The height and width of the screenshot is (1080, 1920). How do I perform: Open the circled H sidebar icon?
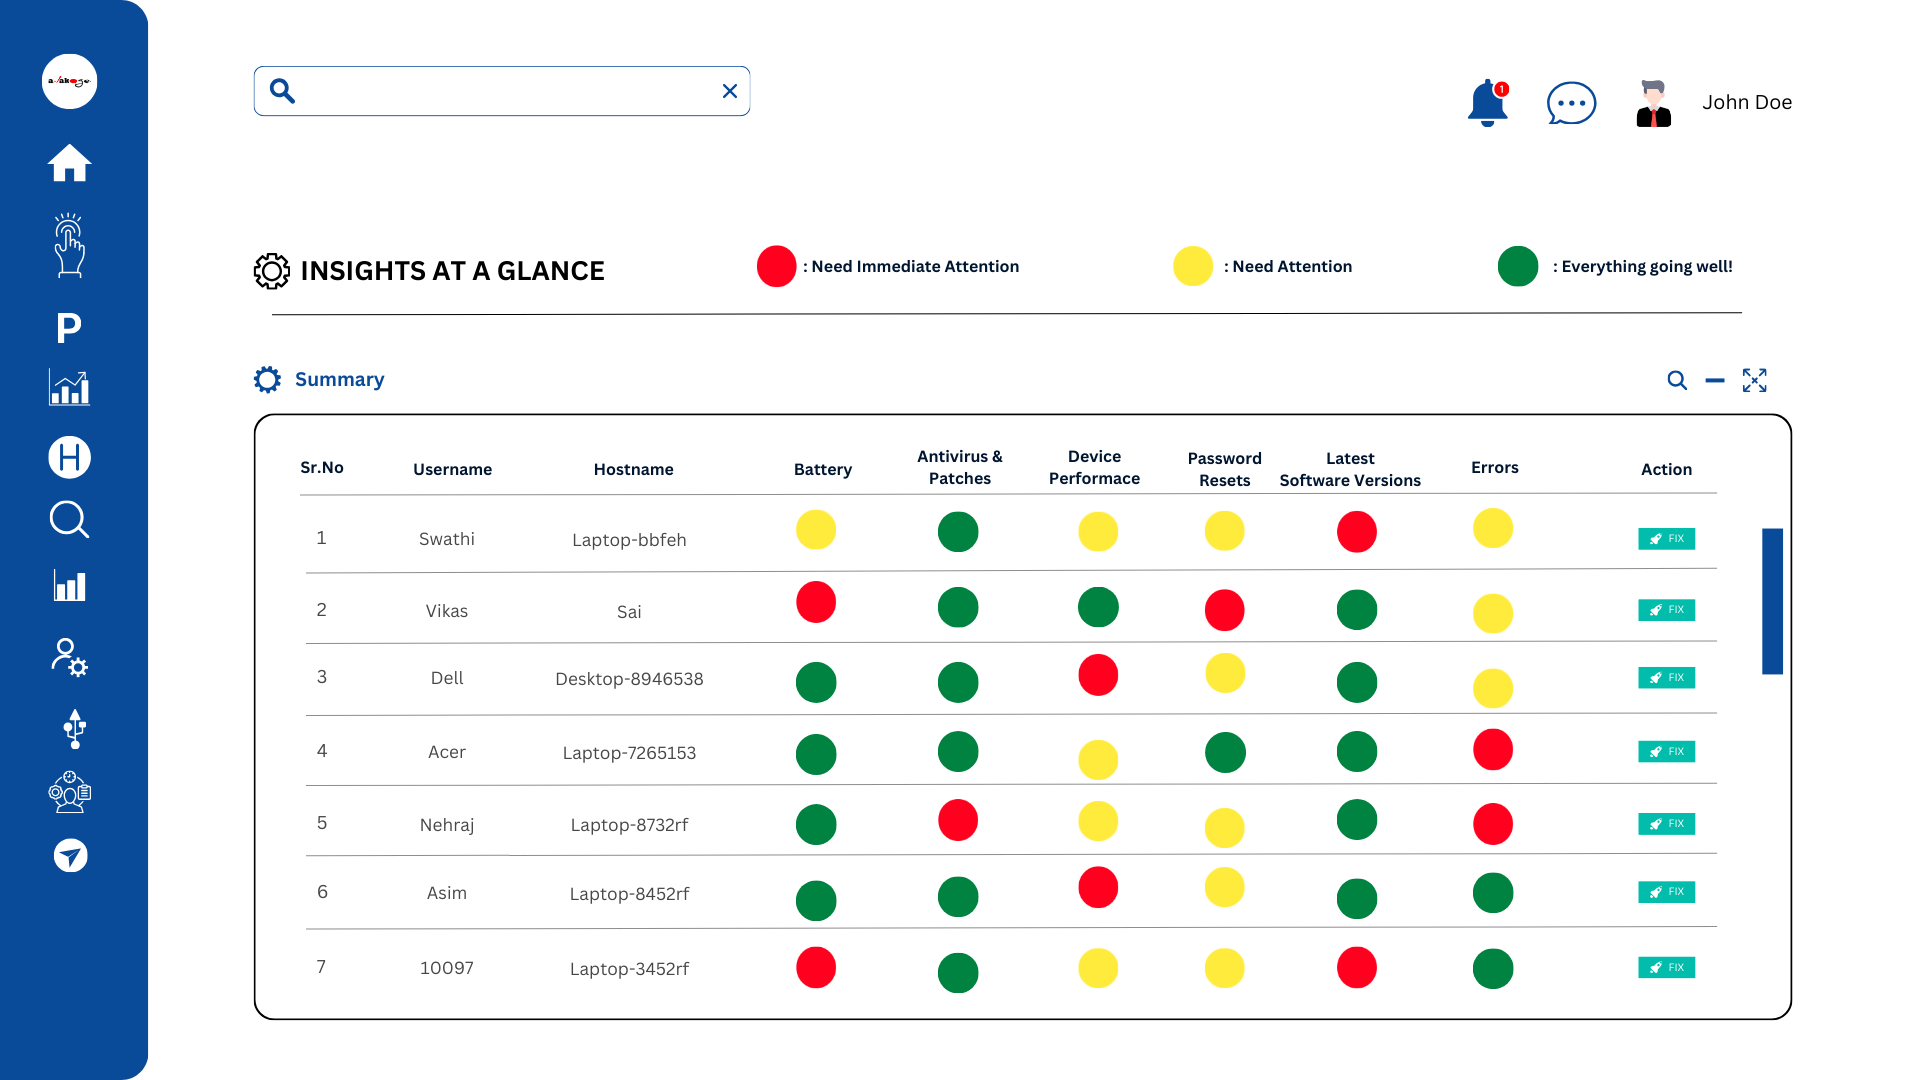click(69, 457)
